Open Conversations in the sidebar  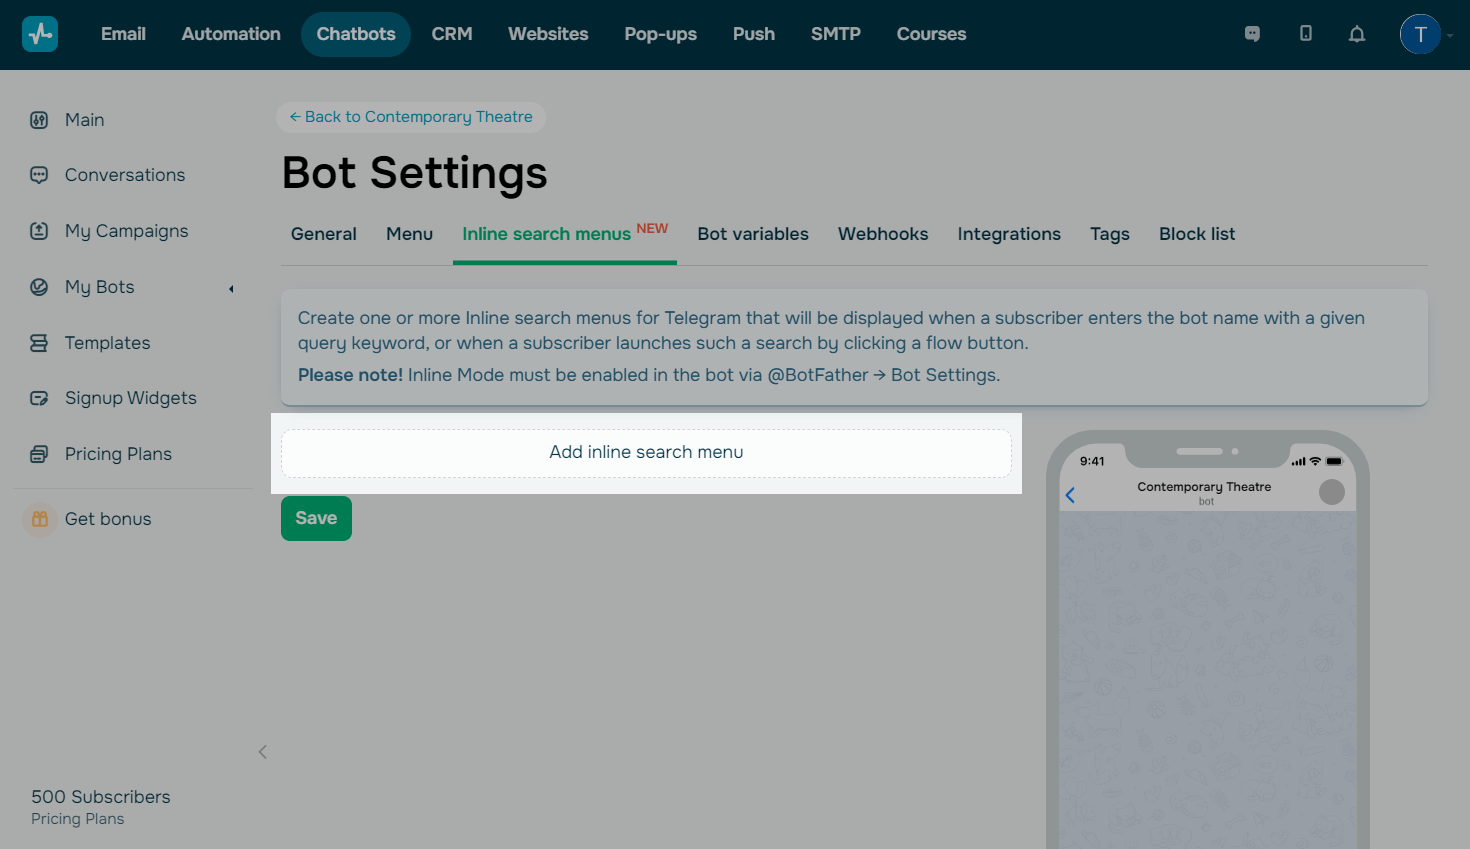coord(125,175)
